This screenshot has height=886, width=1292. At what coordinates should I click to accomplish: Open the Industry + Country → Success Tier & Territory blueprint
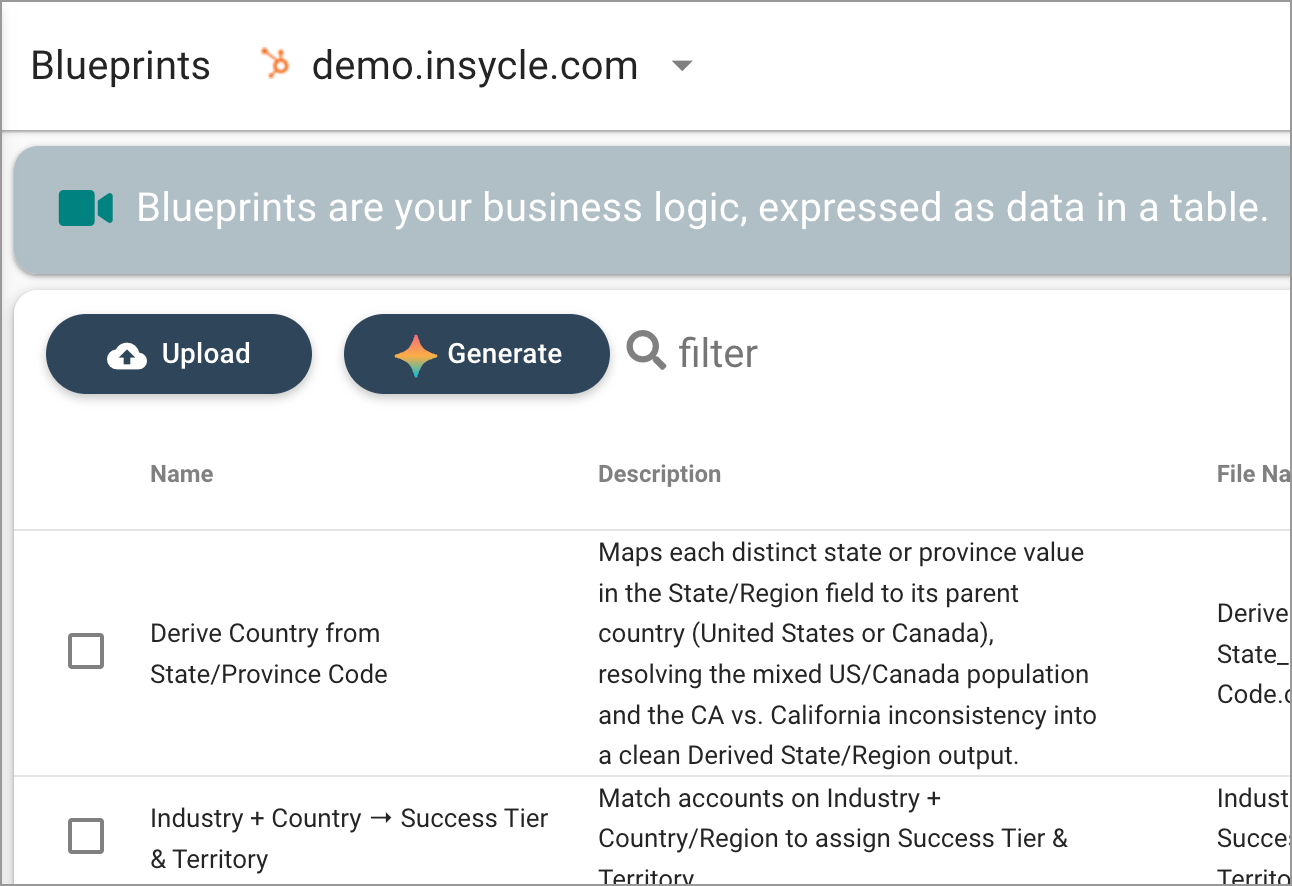[349, 838]
